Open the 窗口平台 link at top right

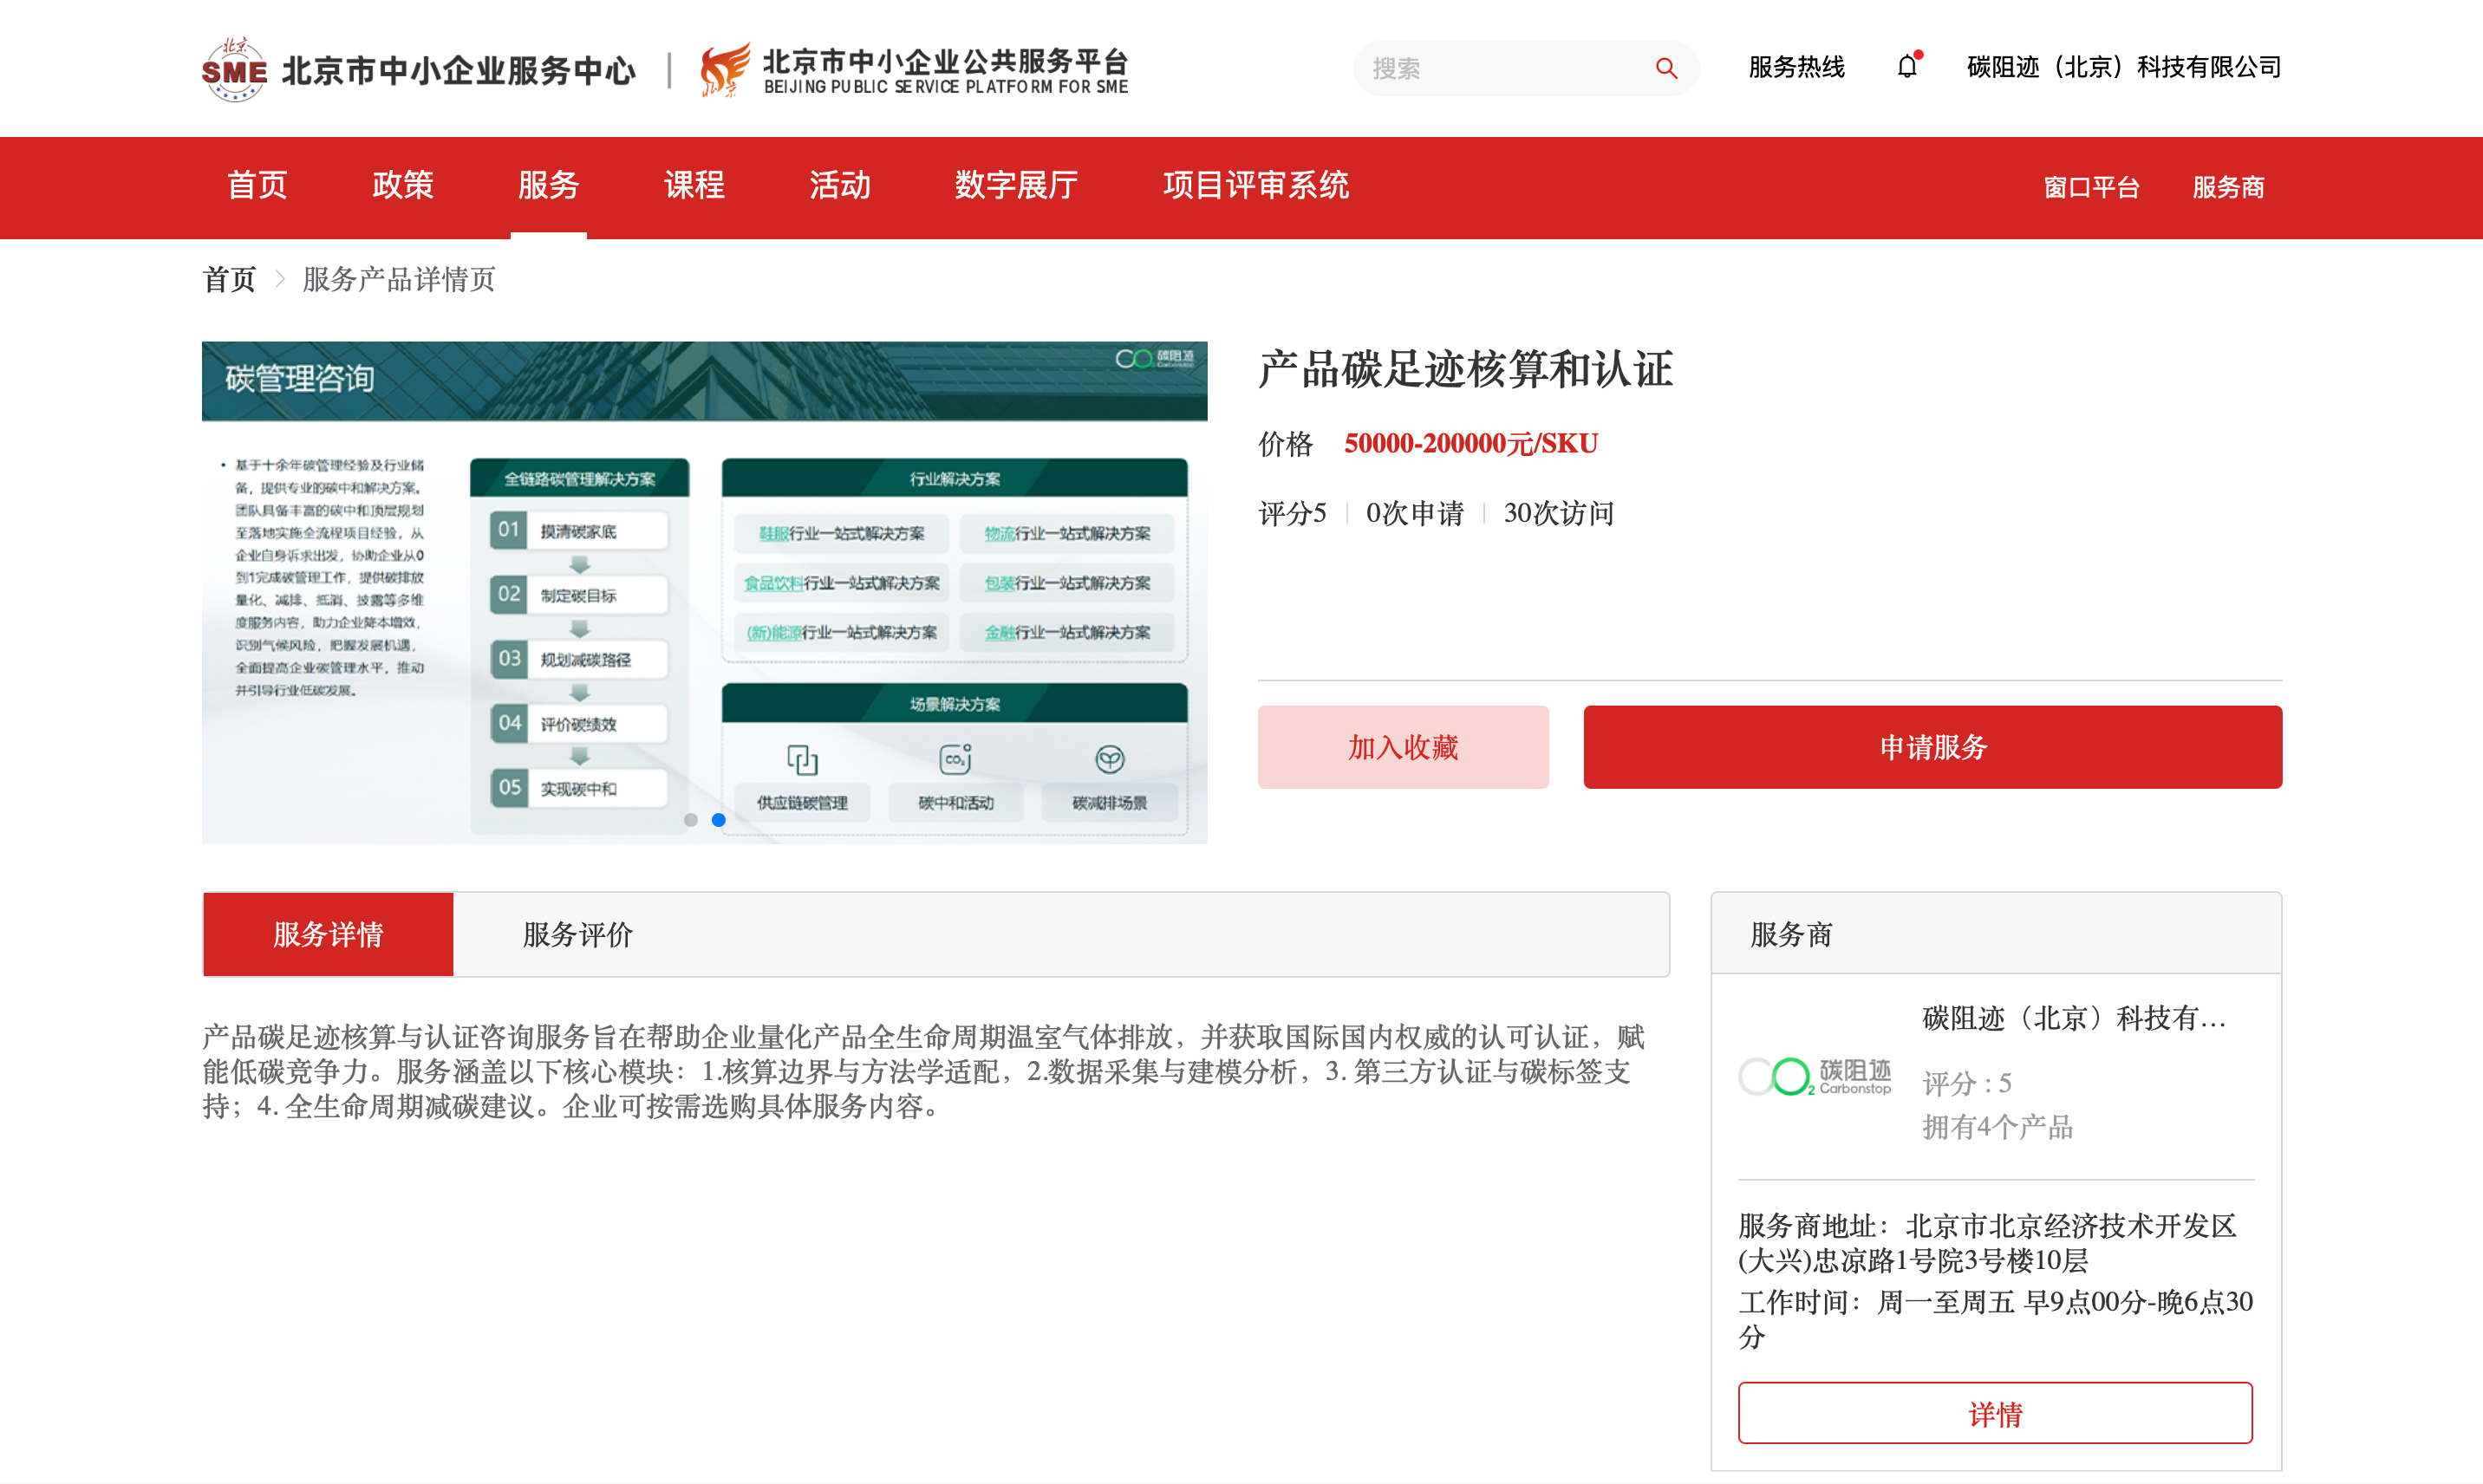pyautogui.click(x=2092, y=187)
